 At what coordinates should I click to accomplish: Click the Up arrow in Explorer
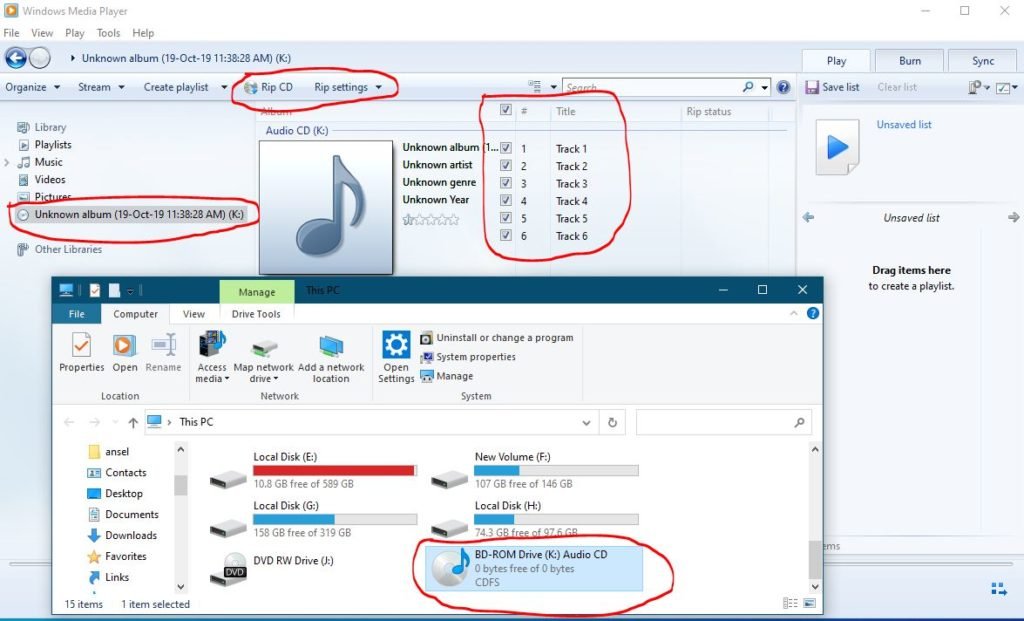click(x=133, y=422)
